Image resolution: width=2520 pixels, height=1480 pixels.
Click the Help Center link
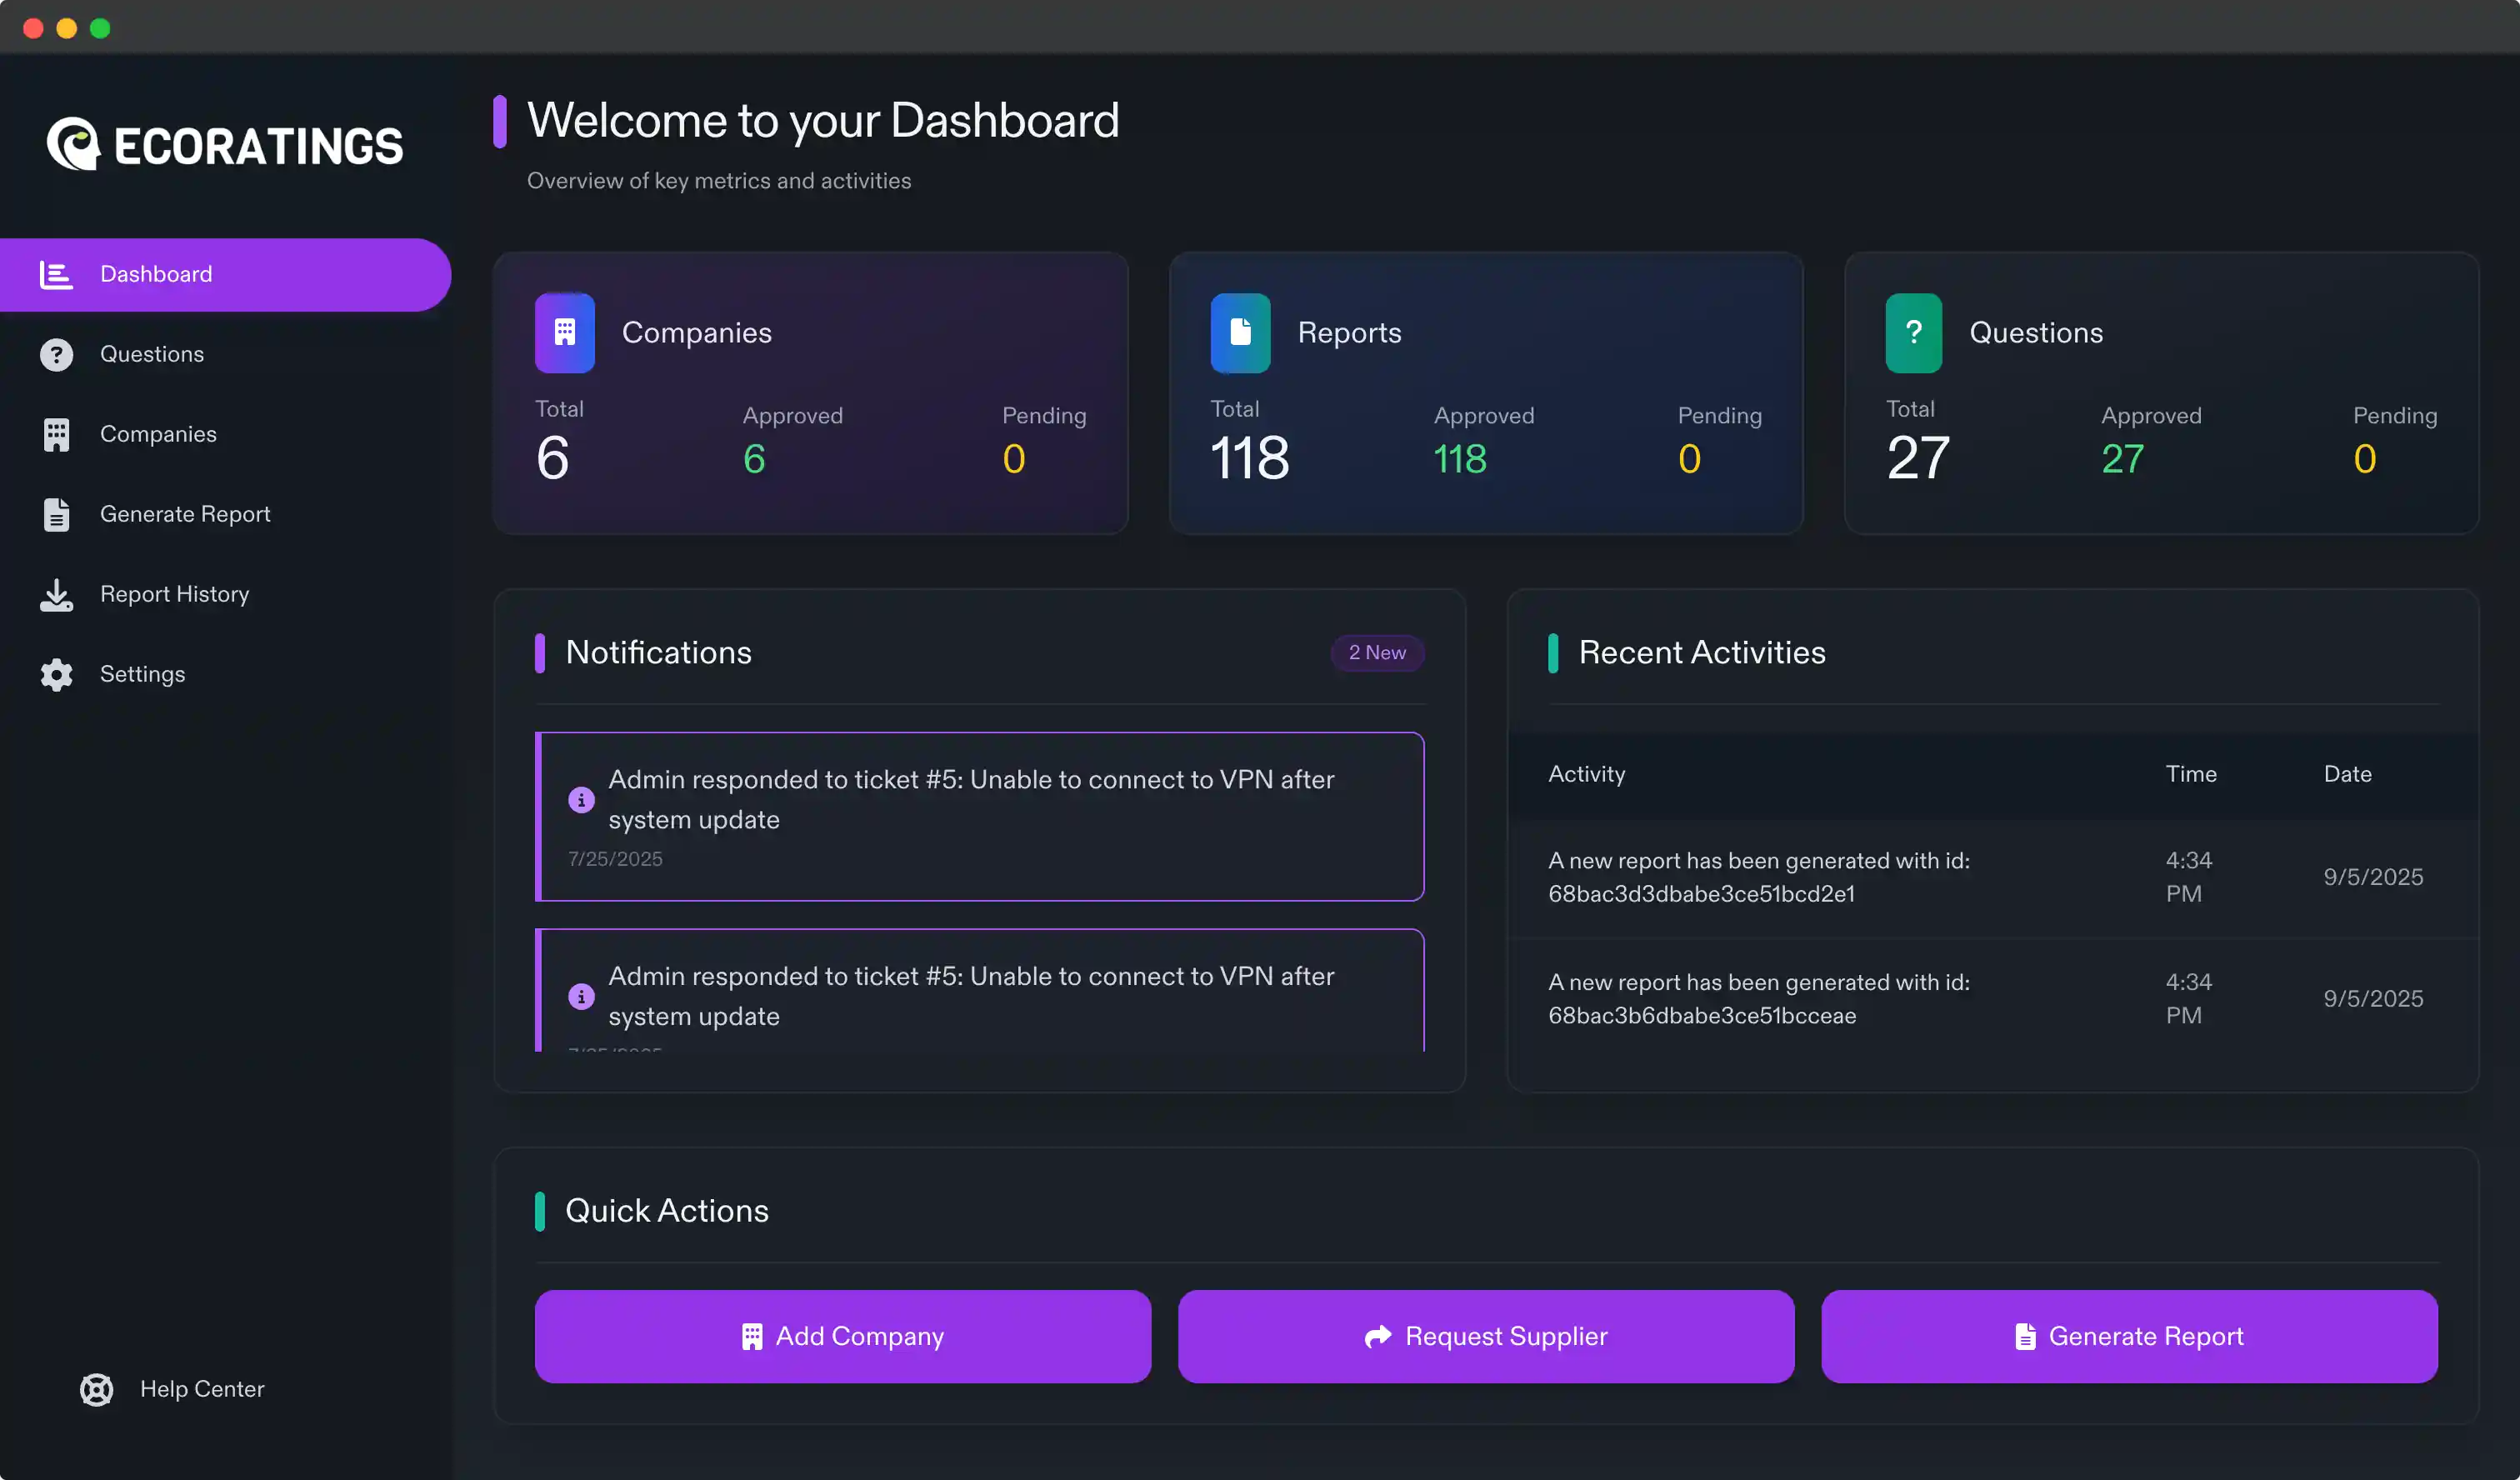202,1389
